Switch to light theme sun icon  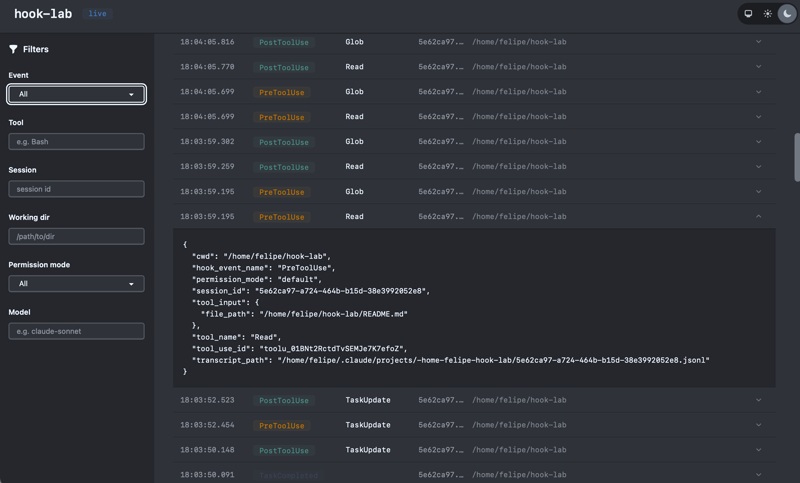click(768, 14)
